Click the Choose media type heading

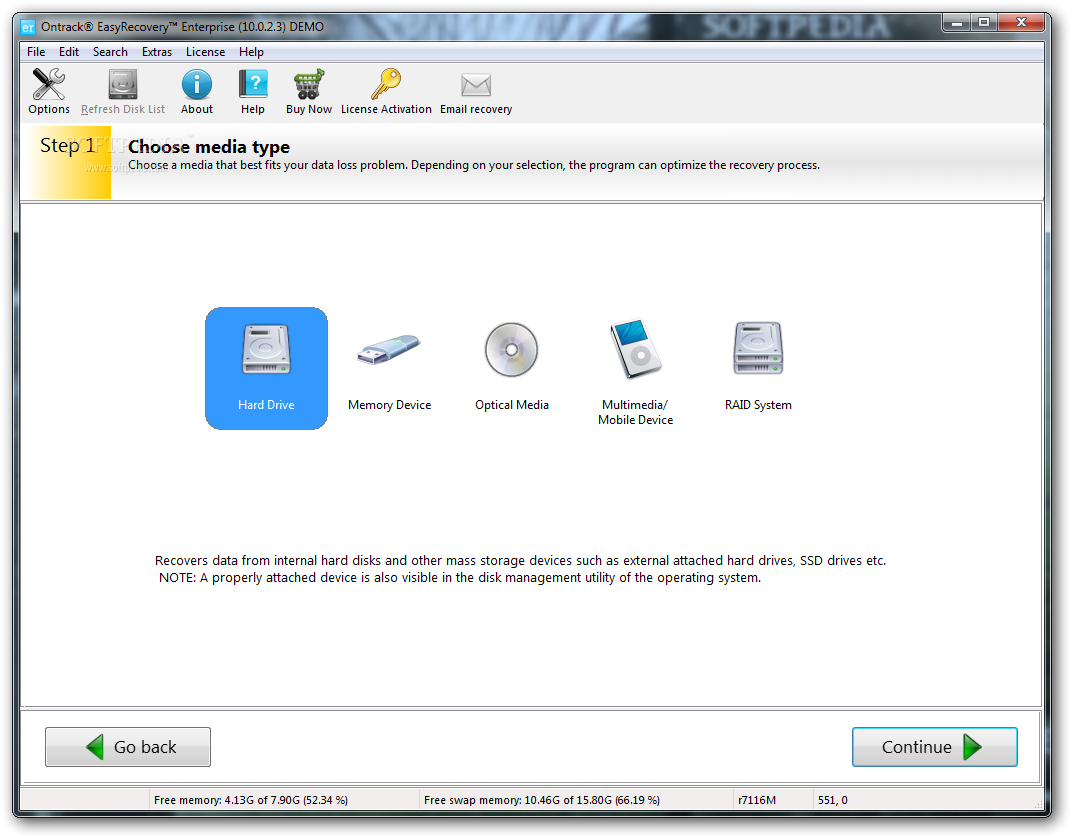click(x=209, y=147)
